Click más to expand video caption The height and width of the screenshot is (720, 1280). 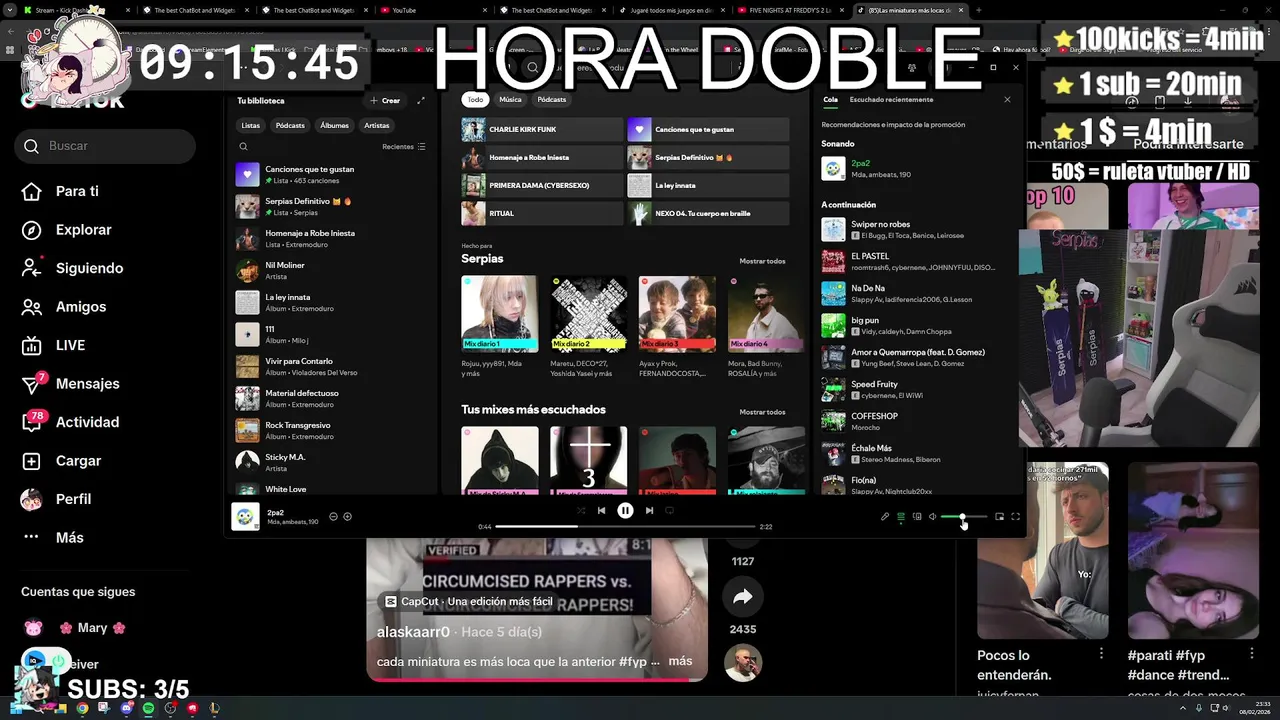click(x=680, y=661)
